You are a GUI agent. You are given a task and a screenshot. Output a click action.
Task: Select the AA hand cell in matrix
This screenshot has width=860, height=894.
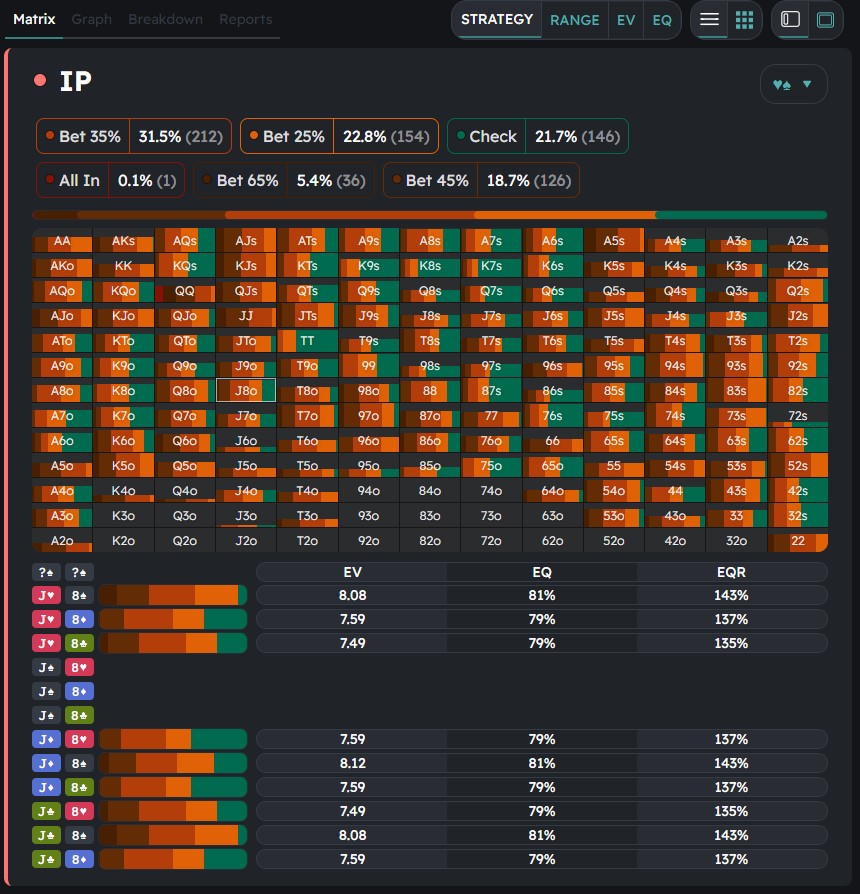point(62,241)
